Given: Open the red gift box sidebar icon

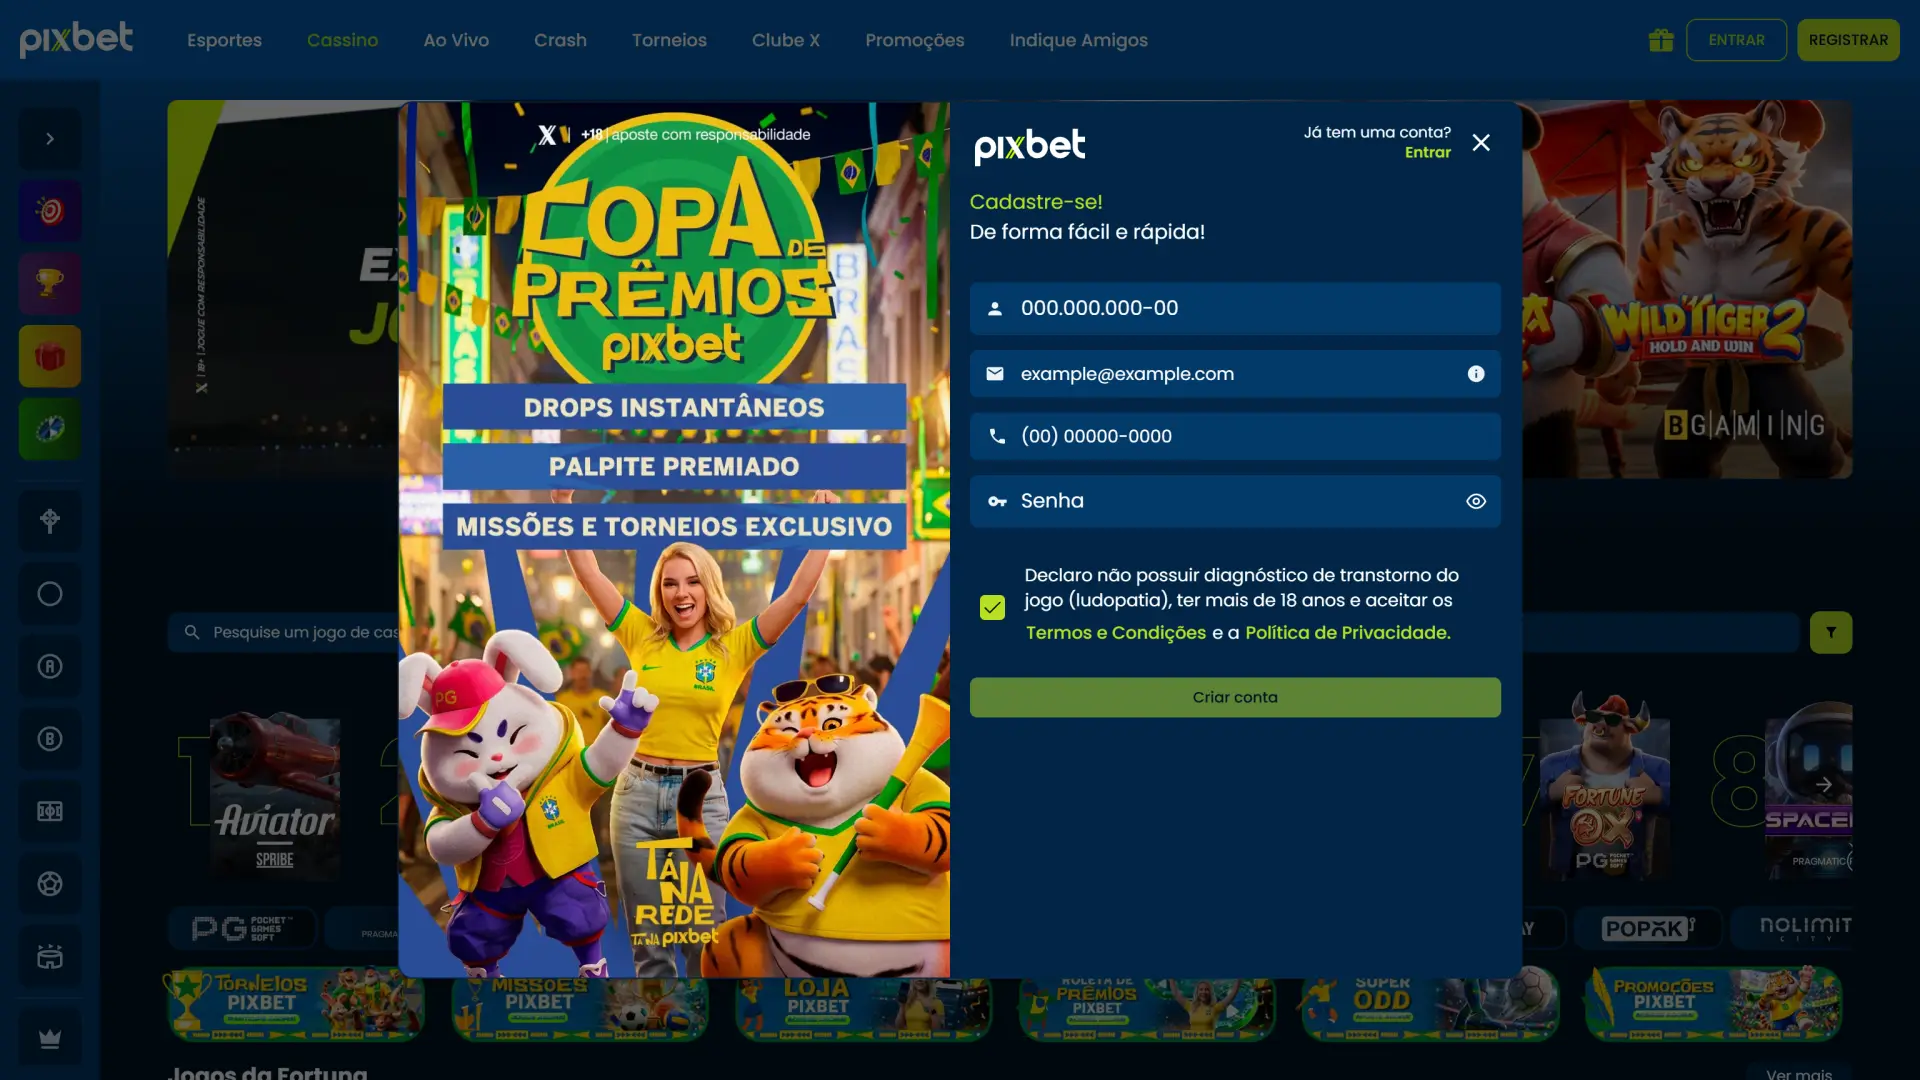Looking at the screenshot, I should coord(50,356).
